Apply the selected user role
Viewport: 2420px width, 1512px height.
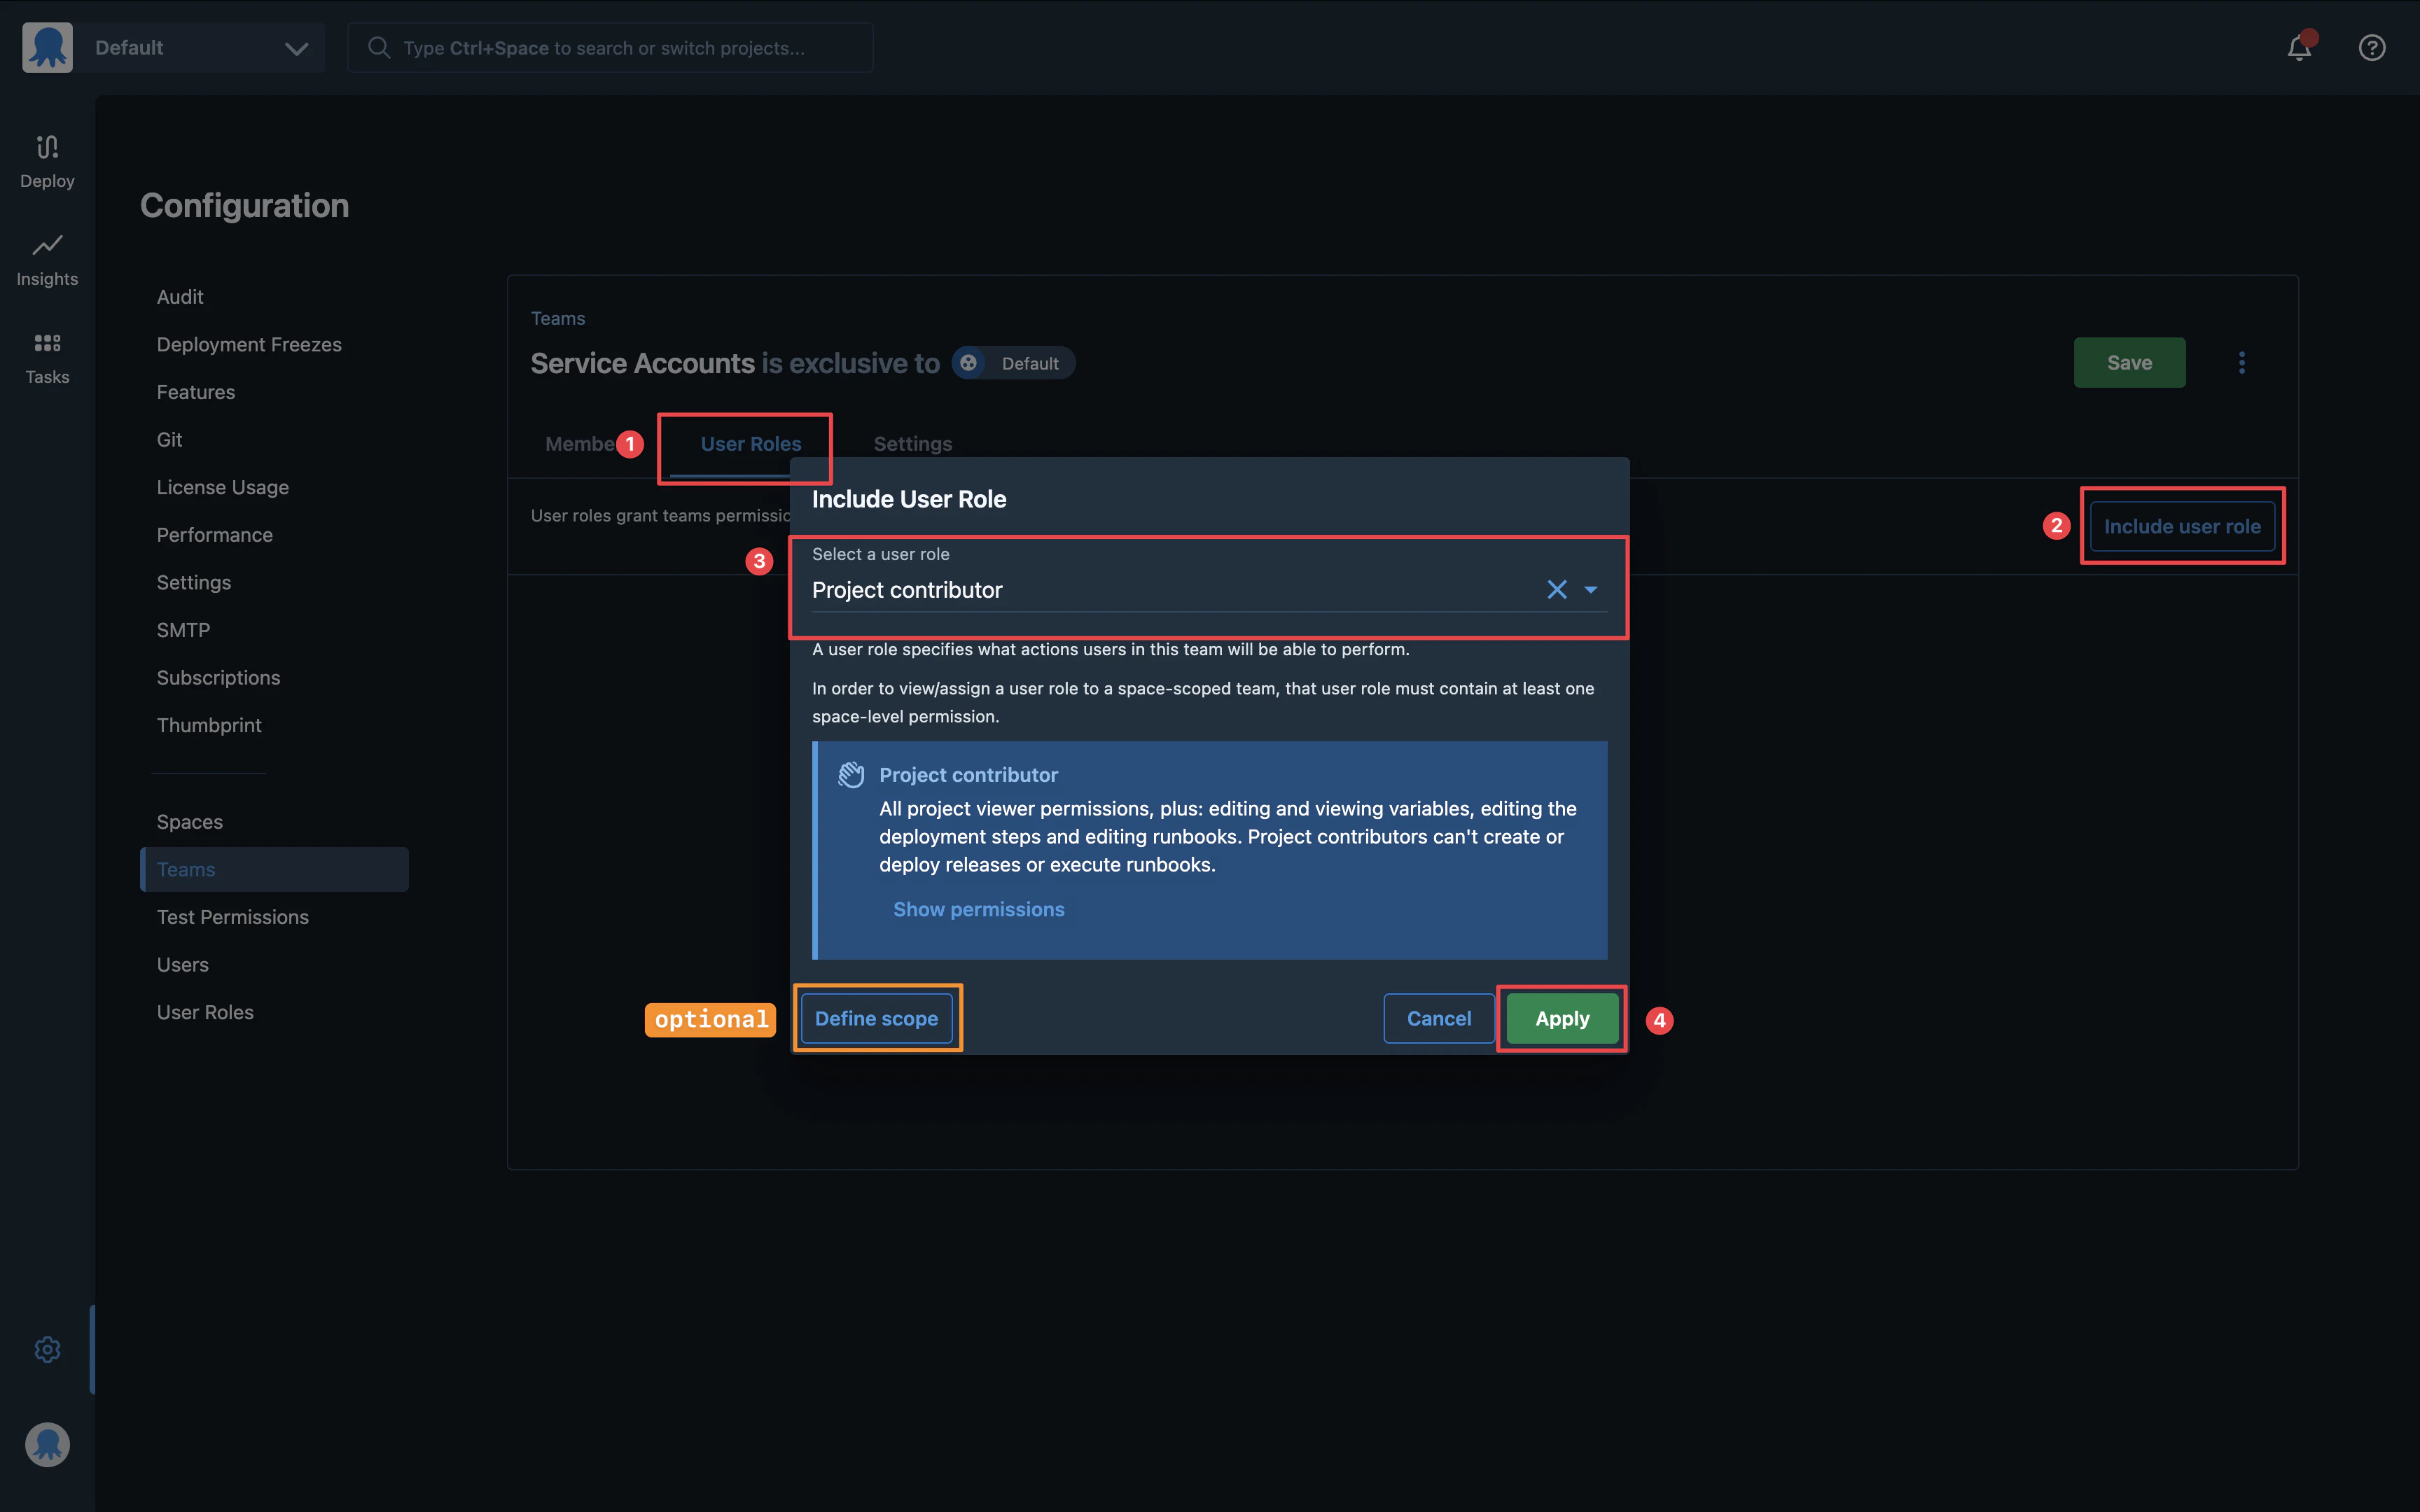[x=1562, y=1018]
